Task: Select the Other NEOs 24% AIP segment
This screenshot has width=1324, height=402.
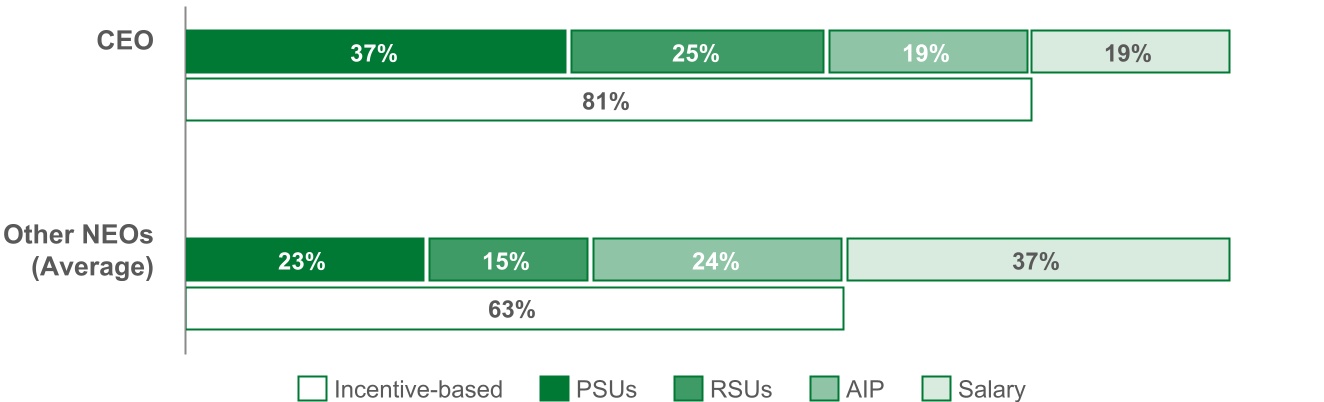Action: point(717,260)
